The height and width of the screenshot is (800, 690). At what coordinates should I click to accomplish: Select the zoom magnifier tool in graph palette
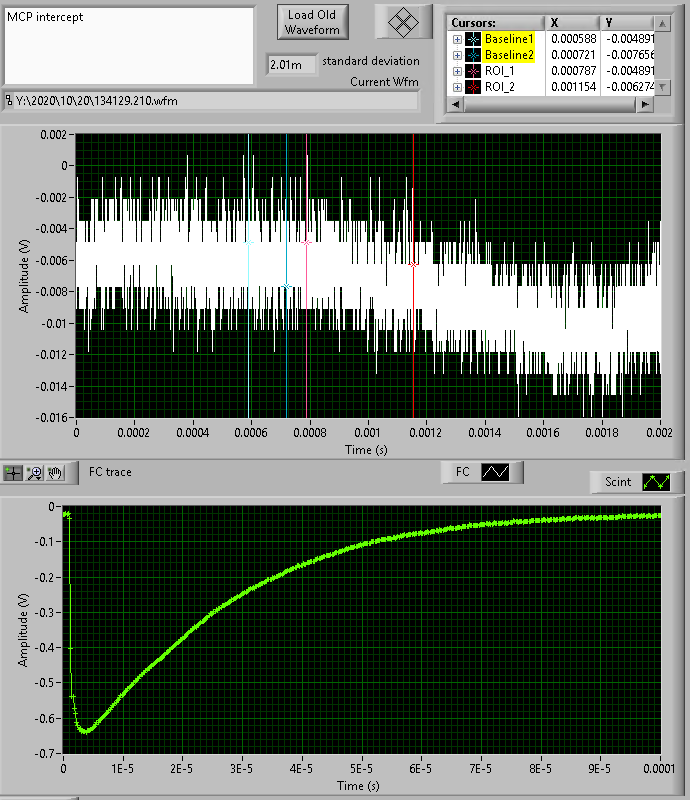click(x=35, y=472)
